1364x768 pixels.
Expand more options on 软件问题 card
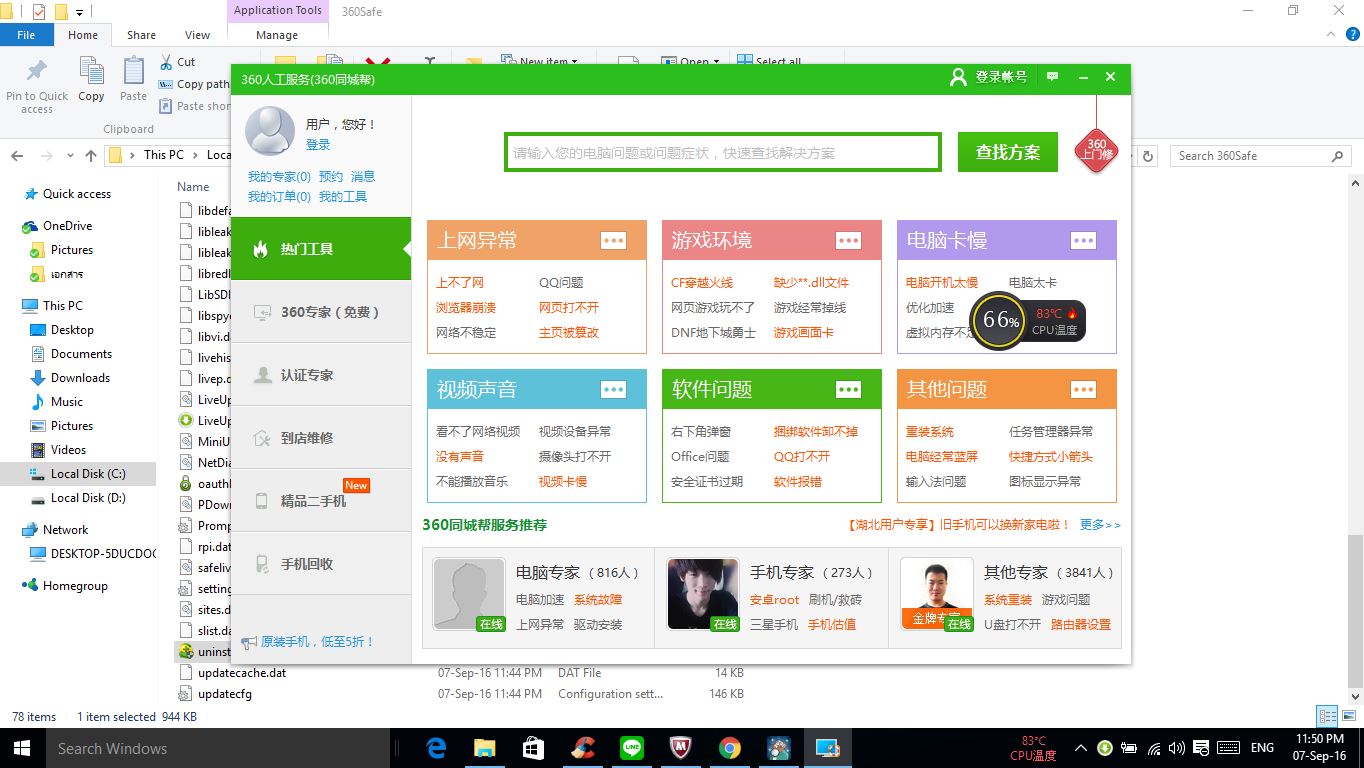coord(848,389)
